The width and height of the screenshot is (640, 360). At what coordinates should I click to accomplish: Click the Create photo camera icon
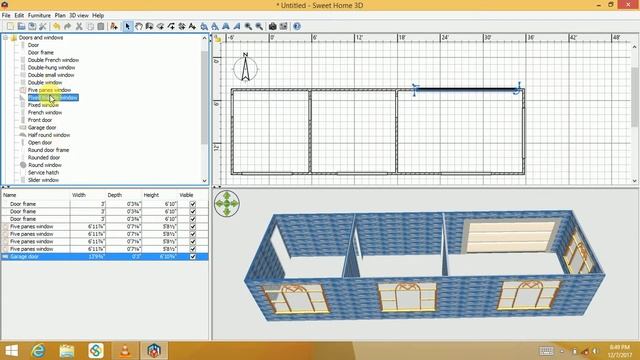[273, 27]
